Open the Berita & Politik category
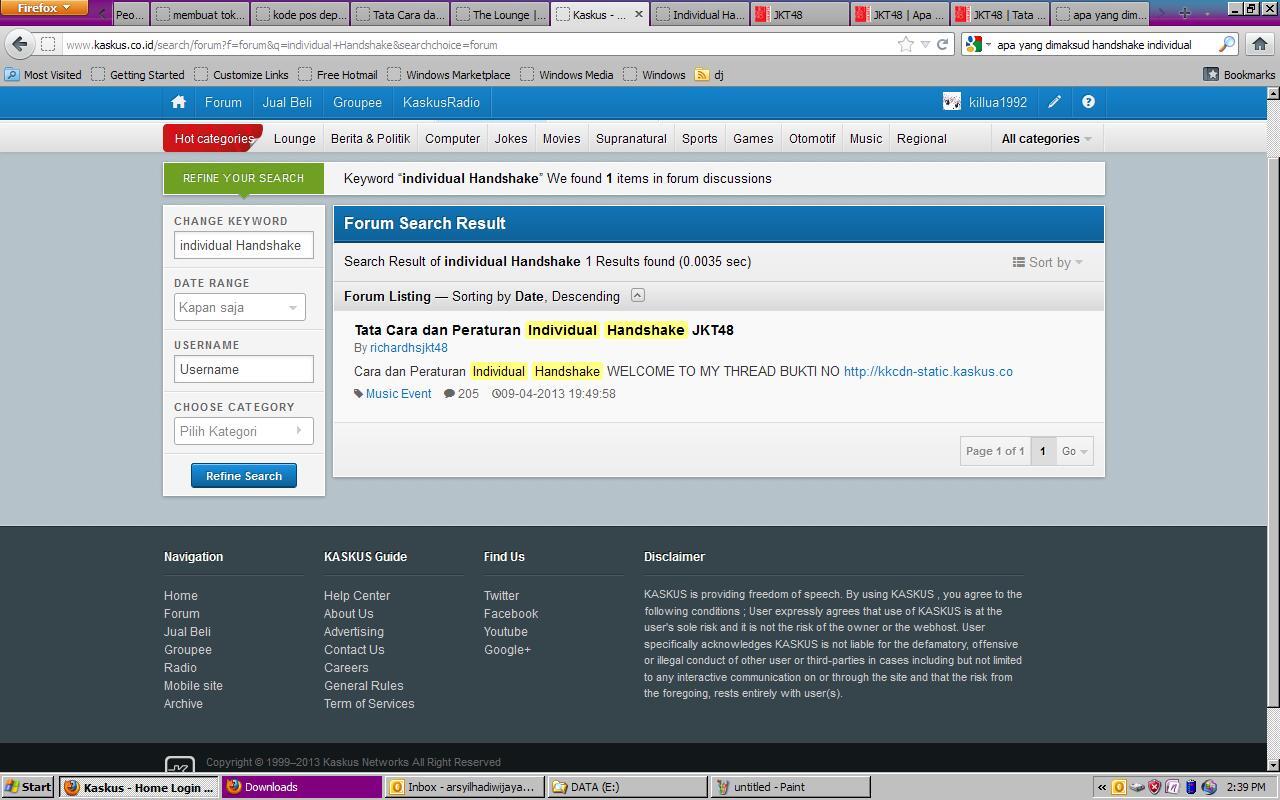Screen dimensions: 1280x800 pyautogui.click(x=370, y=139)
